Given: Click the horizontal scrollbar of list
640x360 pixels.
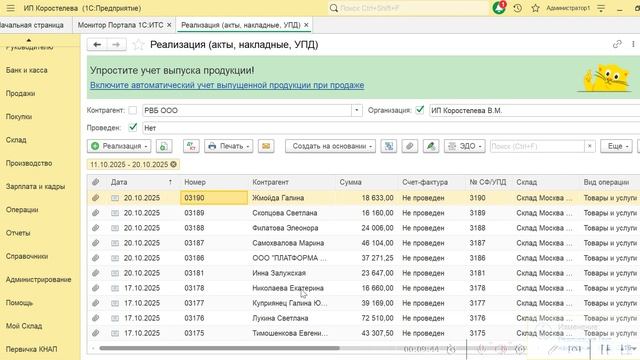Looking at the screenshot, I should [219, 348].
